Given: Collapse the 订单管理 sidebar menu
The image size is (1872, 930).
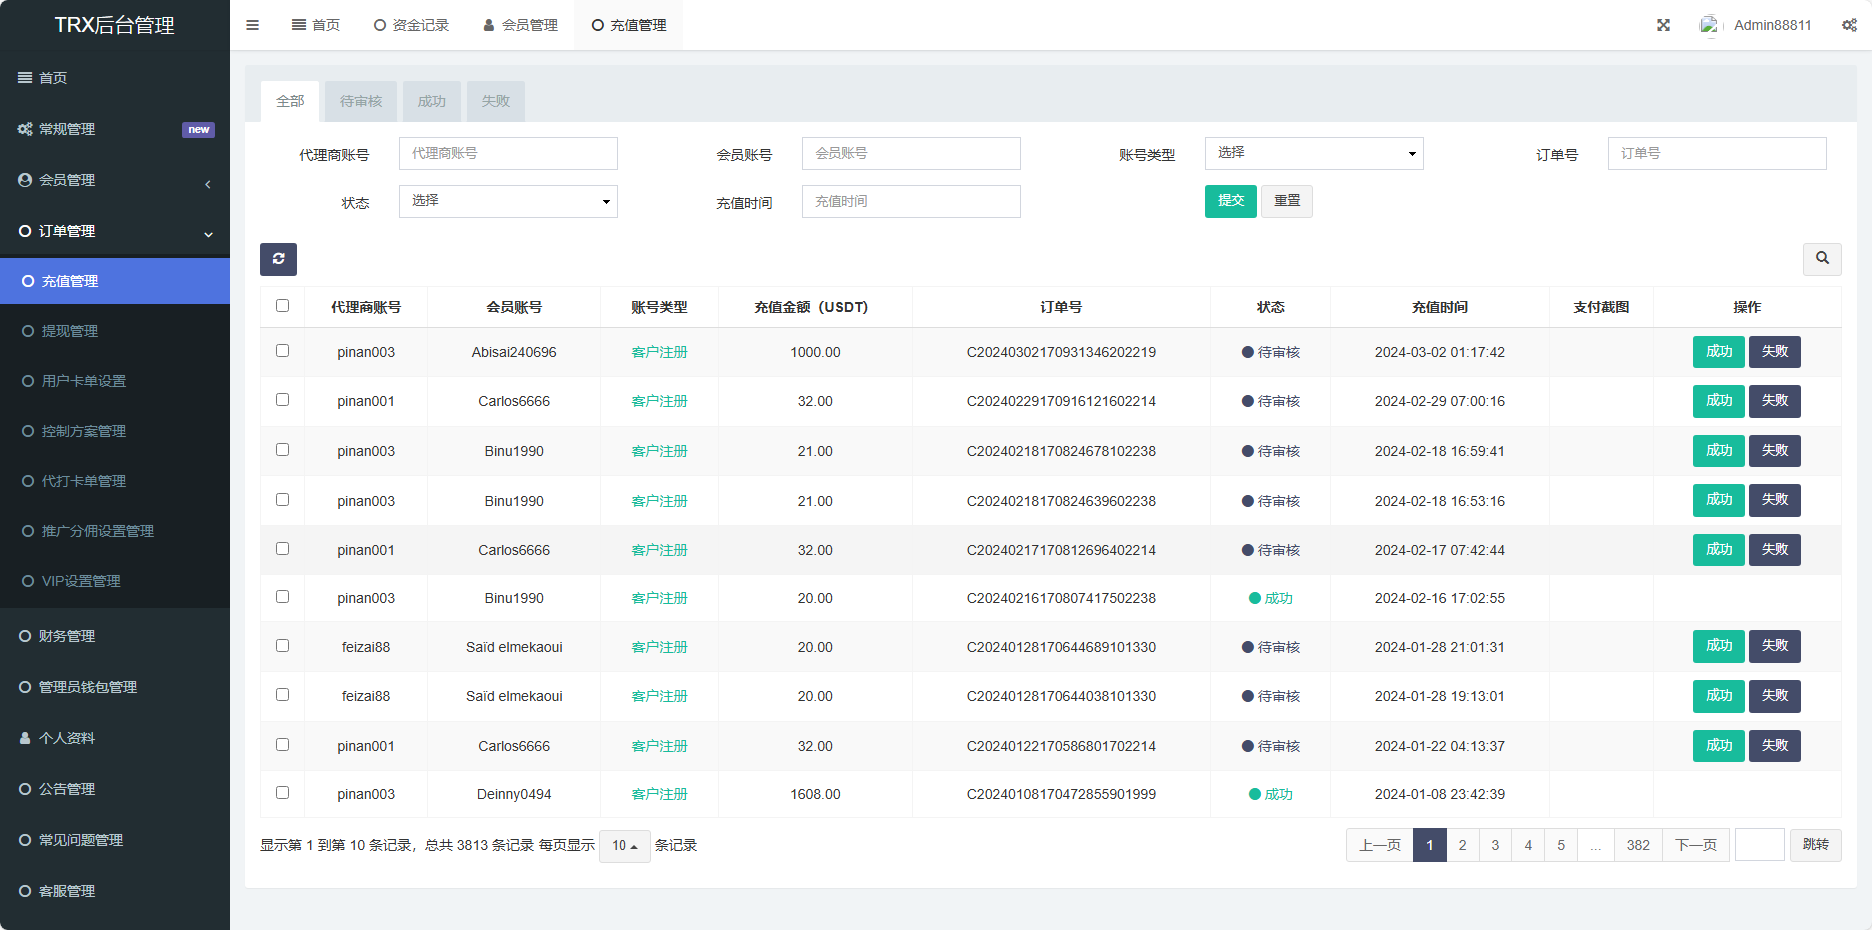Looking at the screenshot, I should (115, 231).
